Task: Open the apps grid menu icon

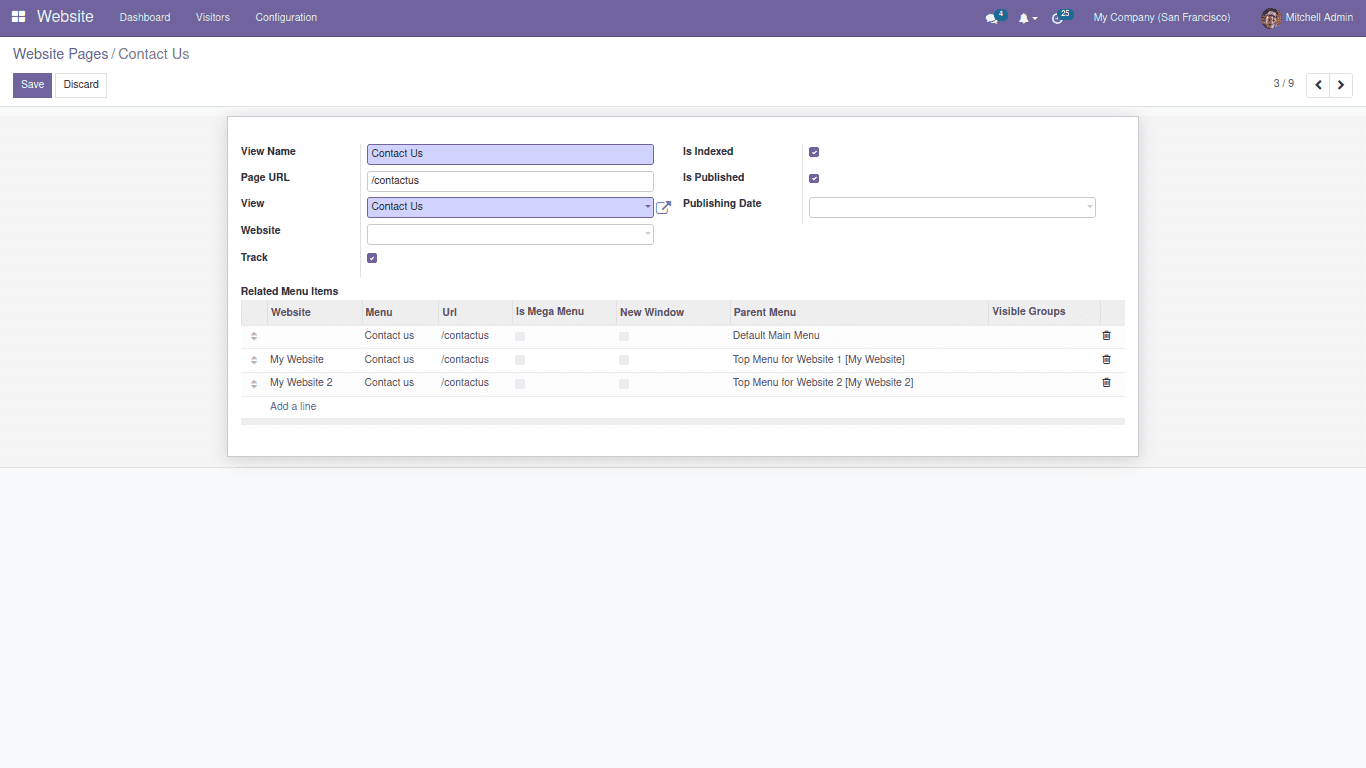Action: pos(19,17)
